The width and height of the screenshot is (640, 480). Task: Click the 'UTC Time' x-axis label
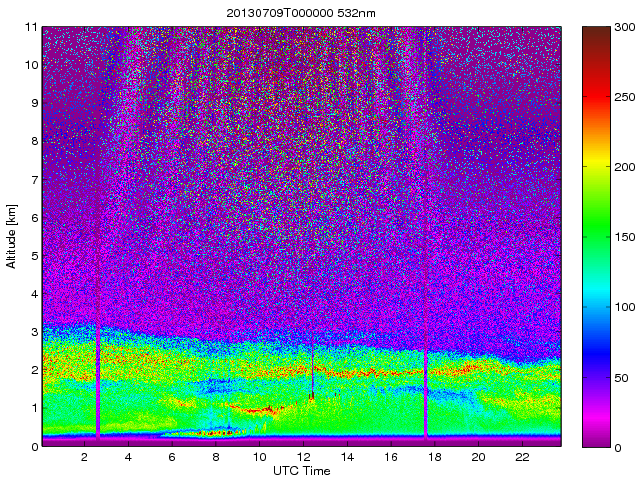pyautogui.click(x=301, y=471)
